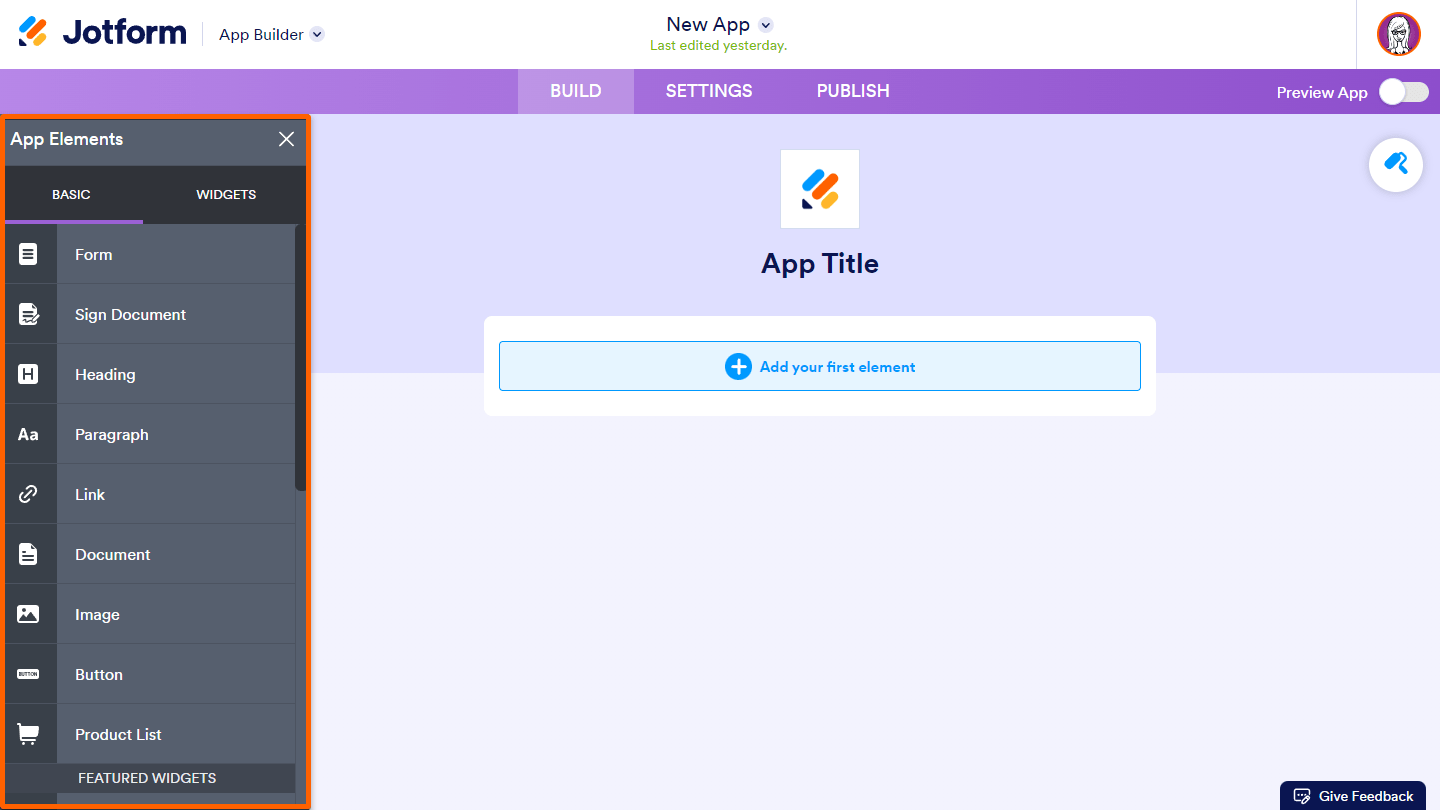Select the Form element icon
The width and height of the screenshot is (1440, 810).
(28, 254)
